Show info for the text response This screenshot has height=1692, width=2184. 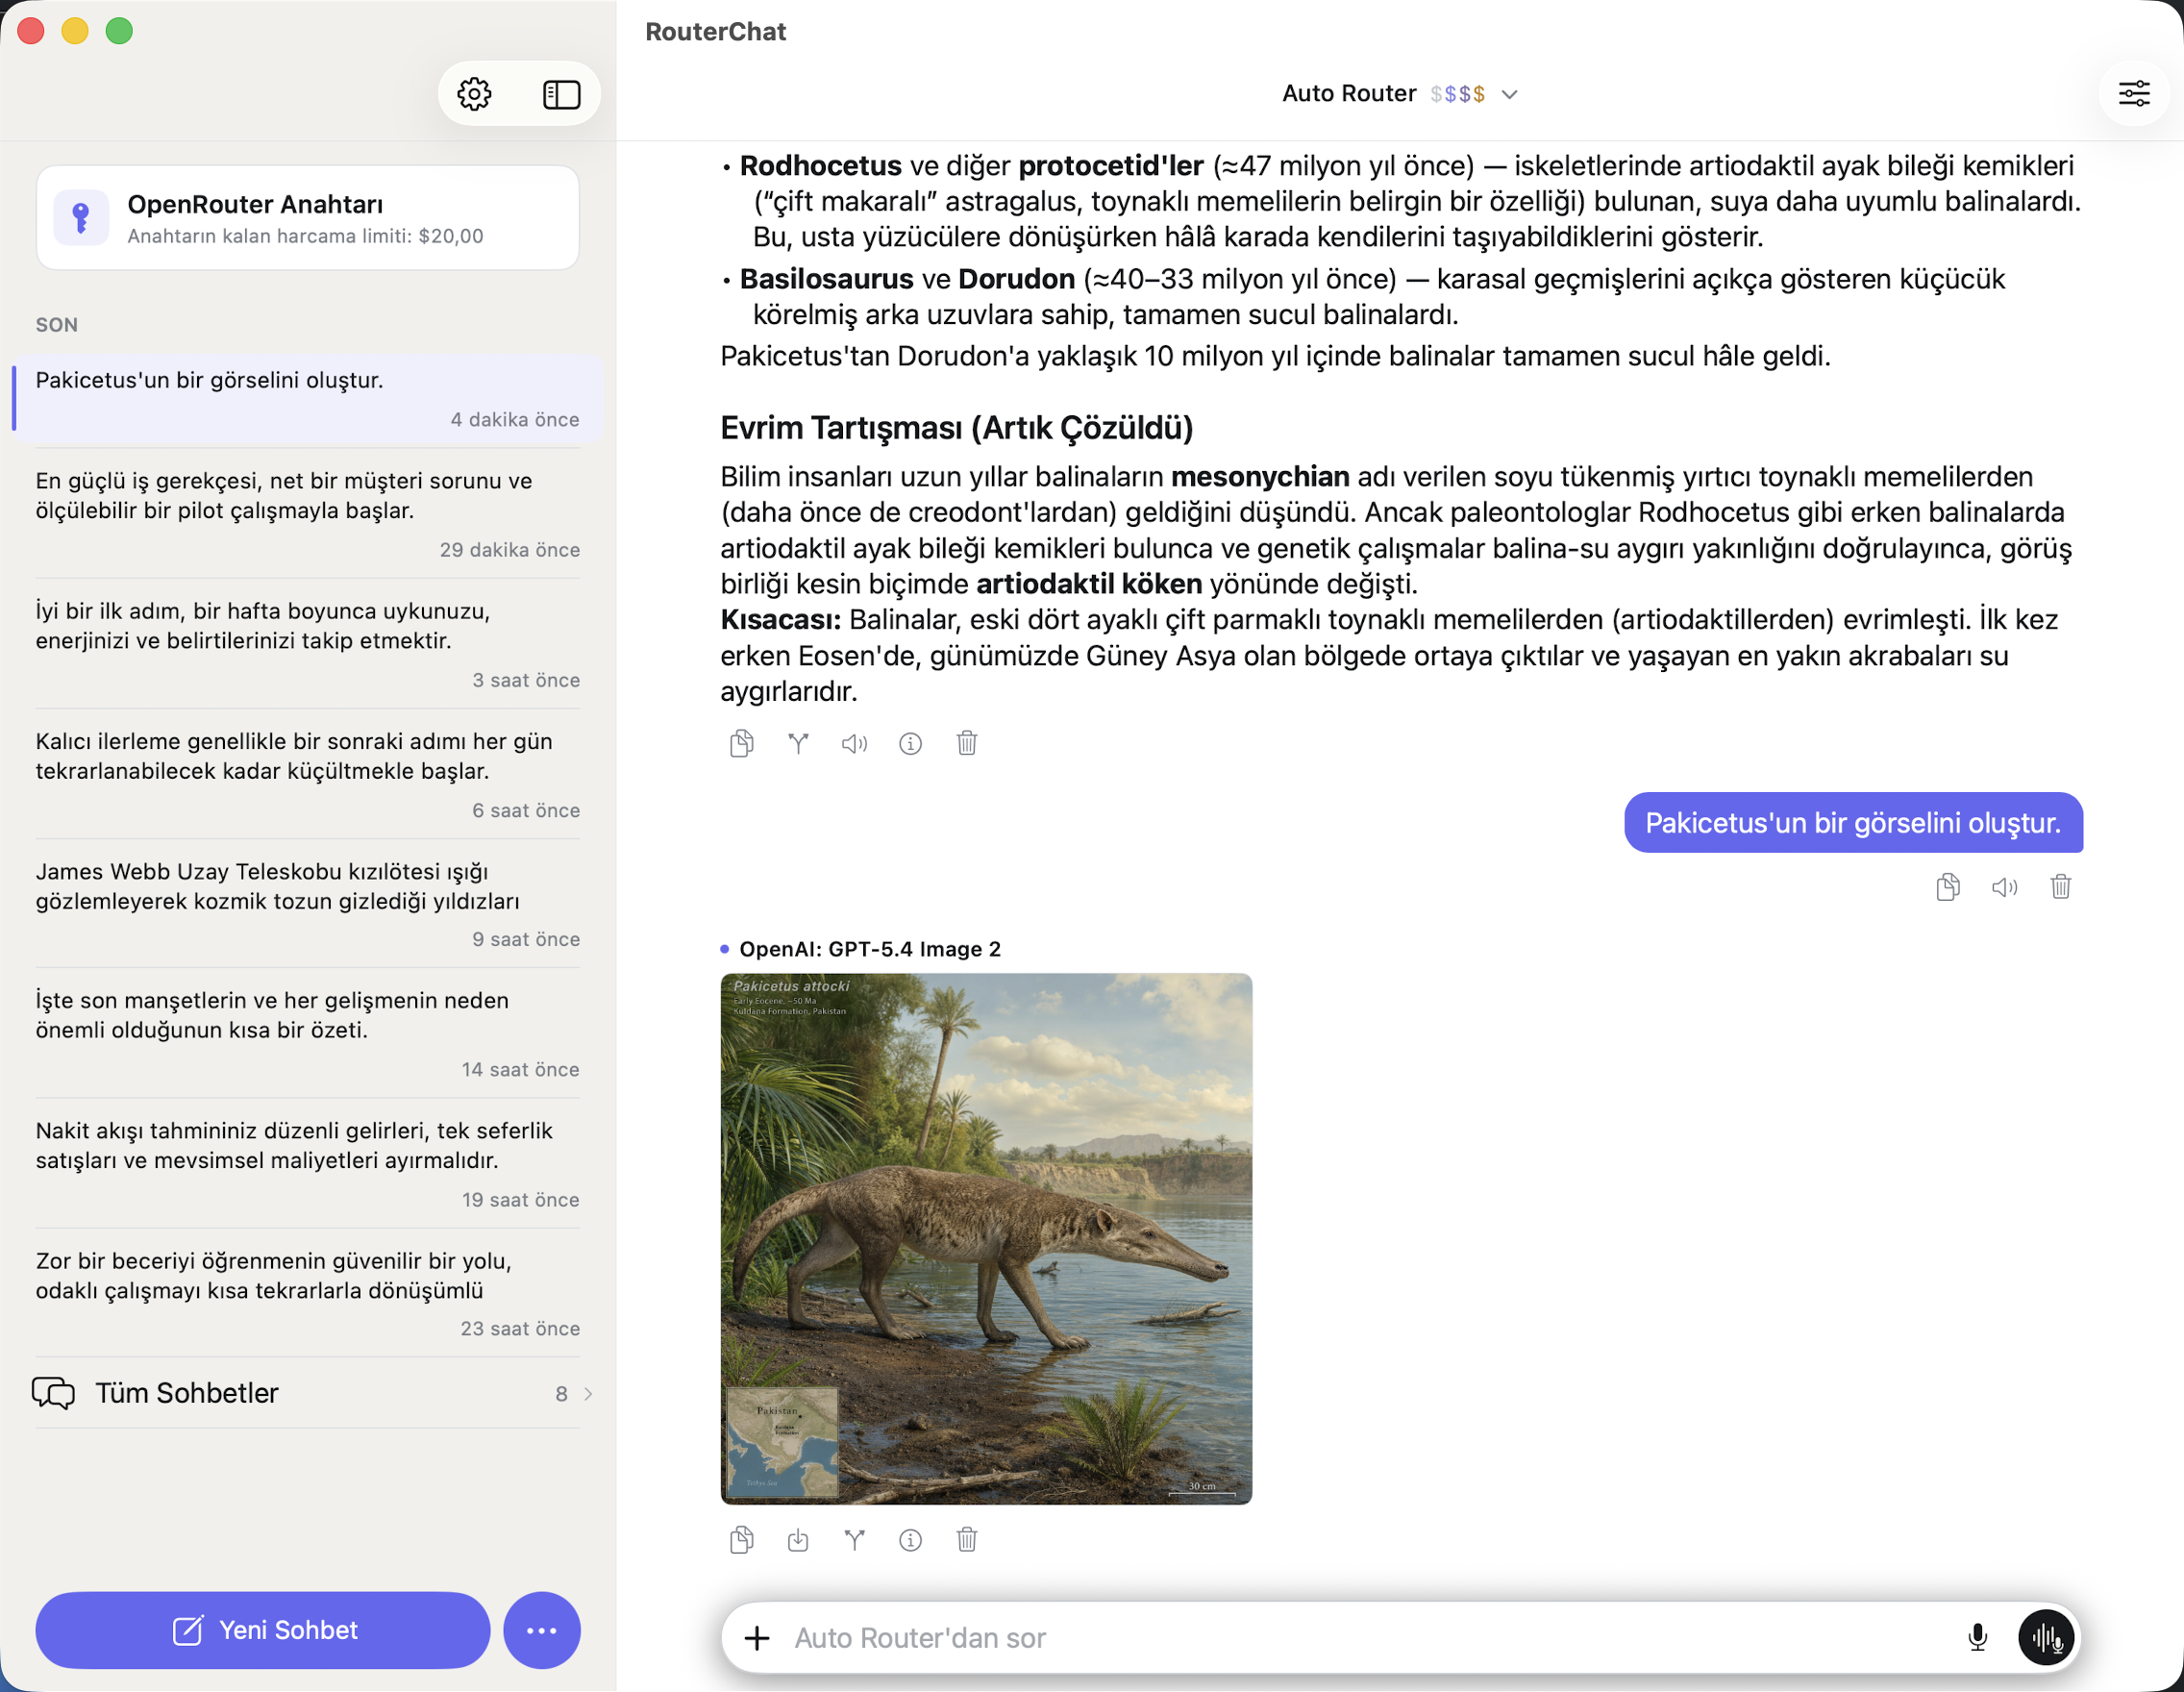click(910, 743)
